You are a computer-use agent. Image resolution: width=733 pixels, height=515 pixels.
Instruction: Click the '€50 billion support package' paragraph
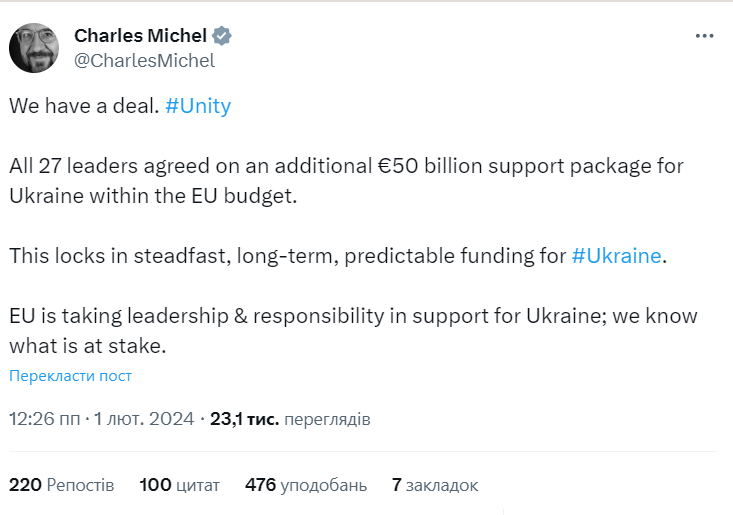coord(346,166)
